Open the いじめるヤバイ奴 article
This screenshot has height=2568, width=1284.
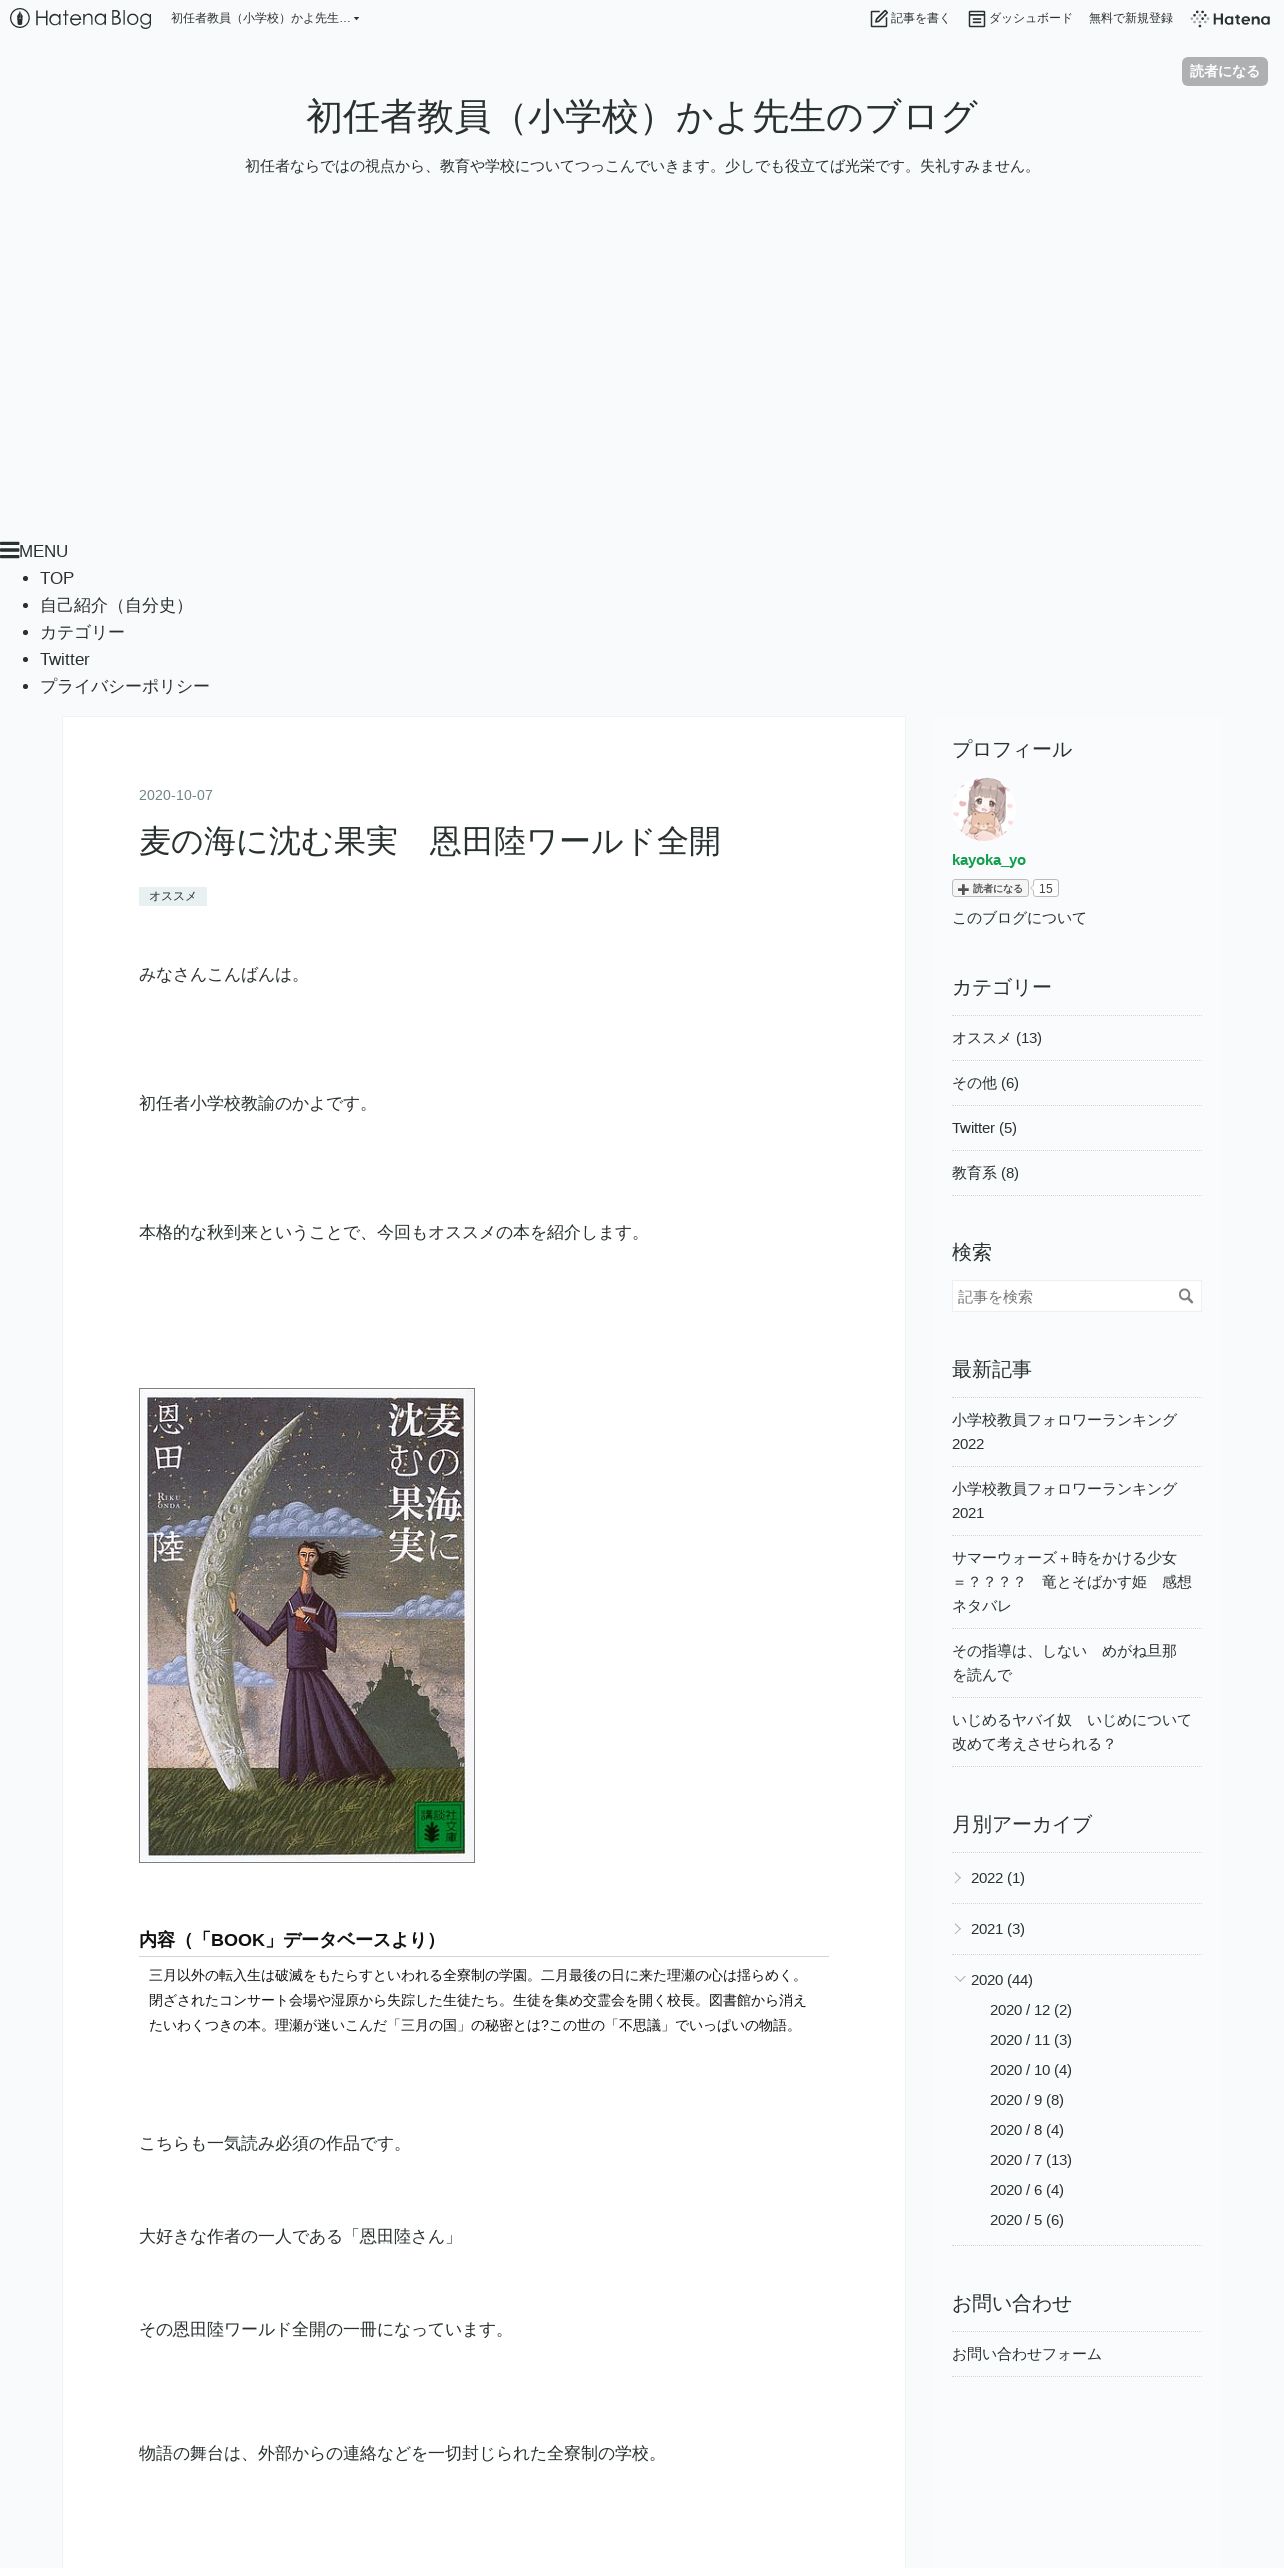point(1071,1732)
